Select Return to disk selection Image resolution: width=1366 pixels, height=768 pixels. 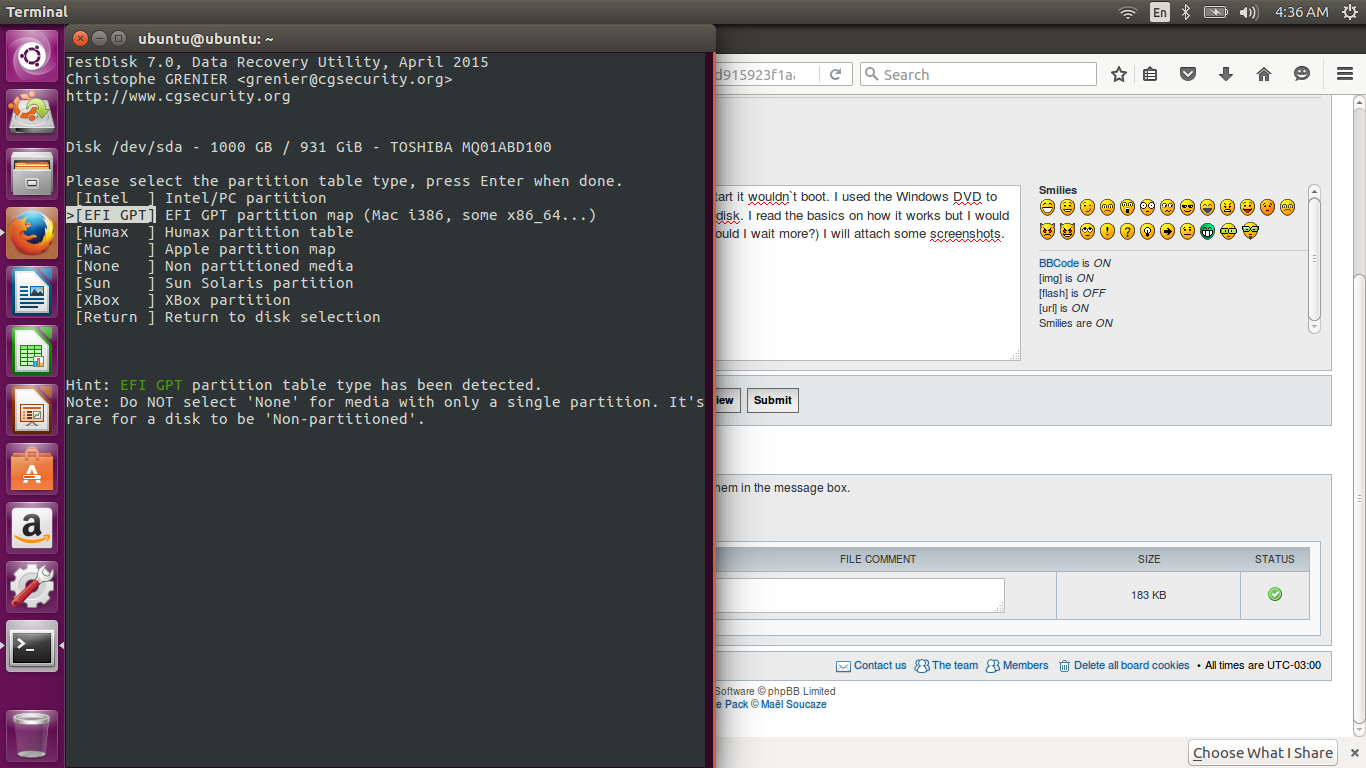pyautogui.click(x=228, y=317)
